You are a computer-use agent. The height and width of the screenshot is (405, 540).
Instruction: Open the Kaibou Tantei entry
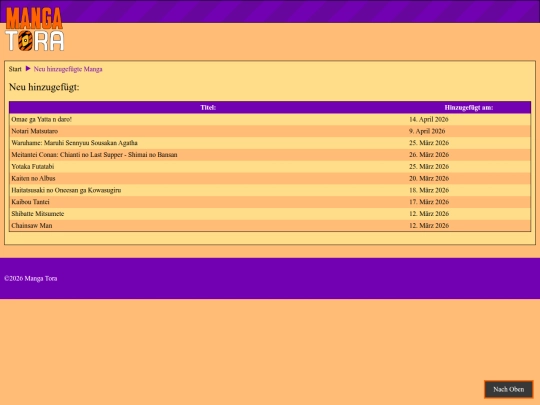30,202
